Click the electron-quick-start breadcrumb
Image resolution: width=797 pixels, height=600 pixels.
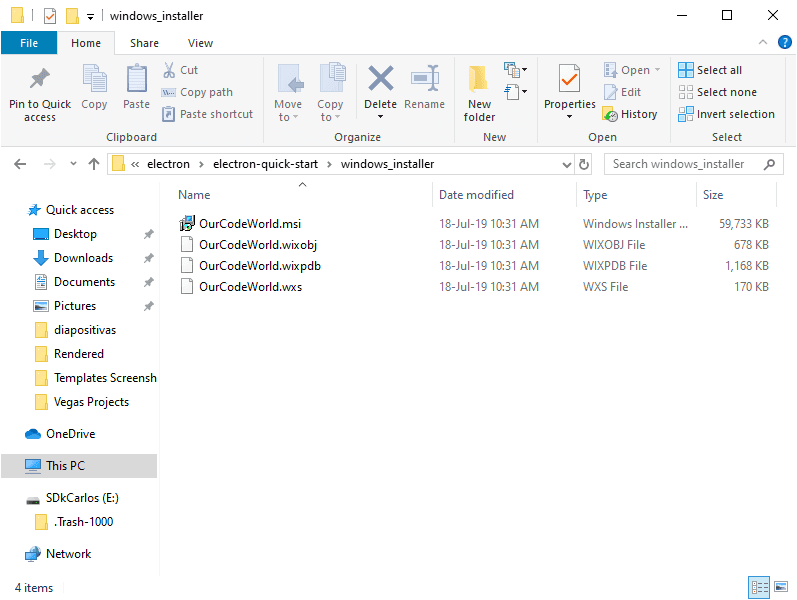[x=265, y=164]
